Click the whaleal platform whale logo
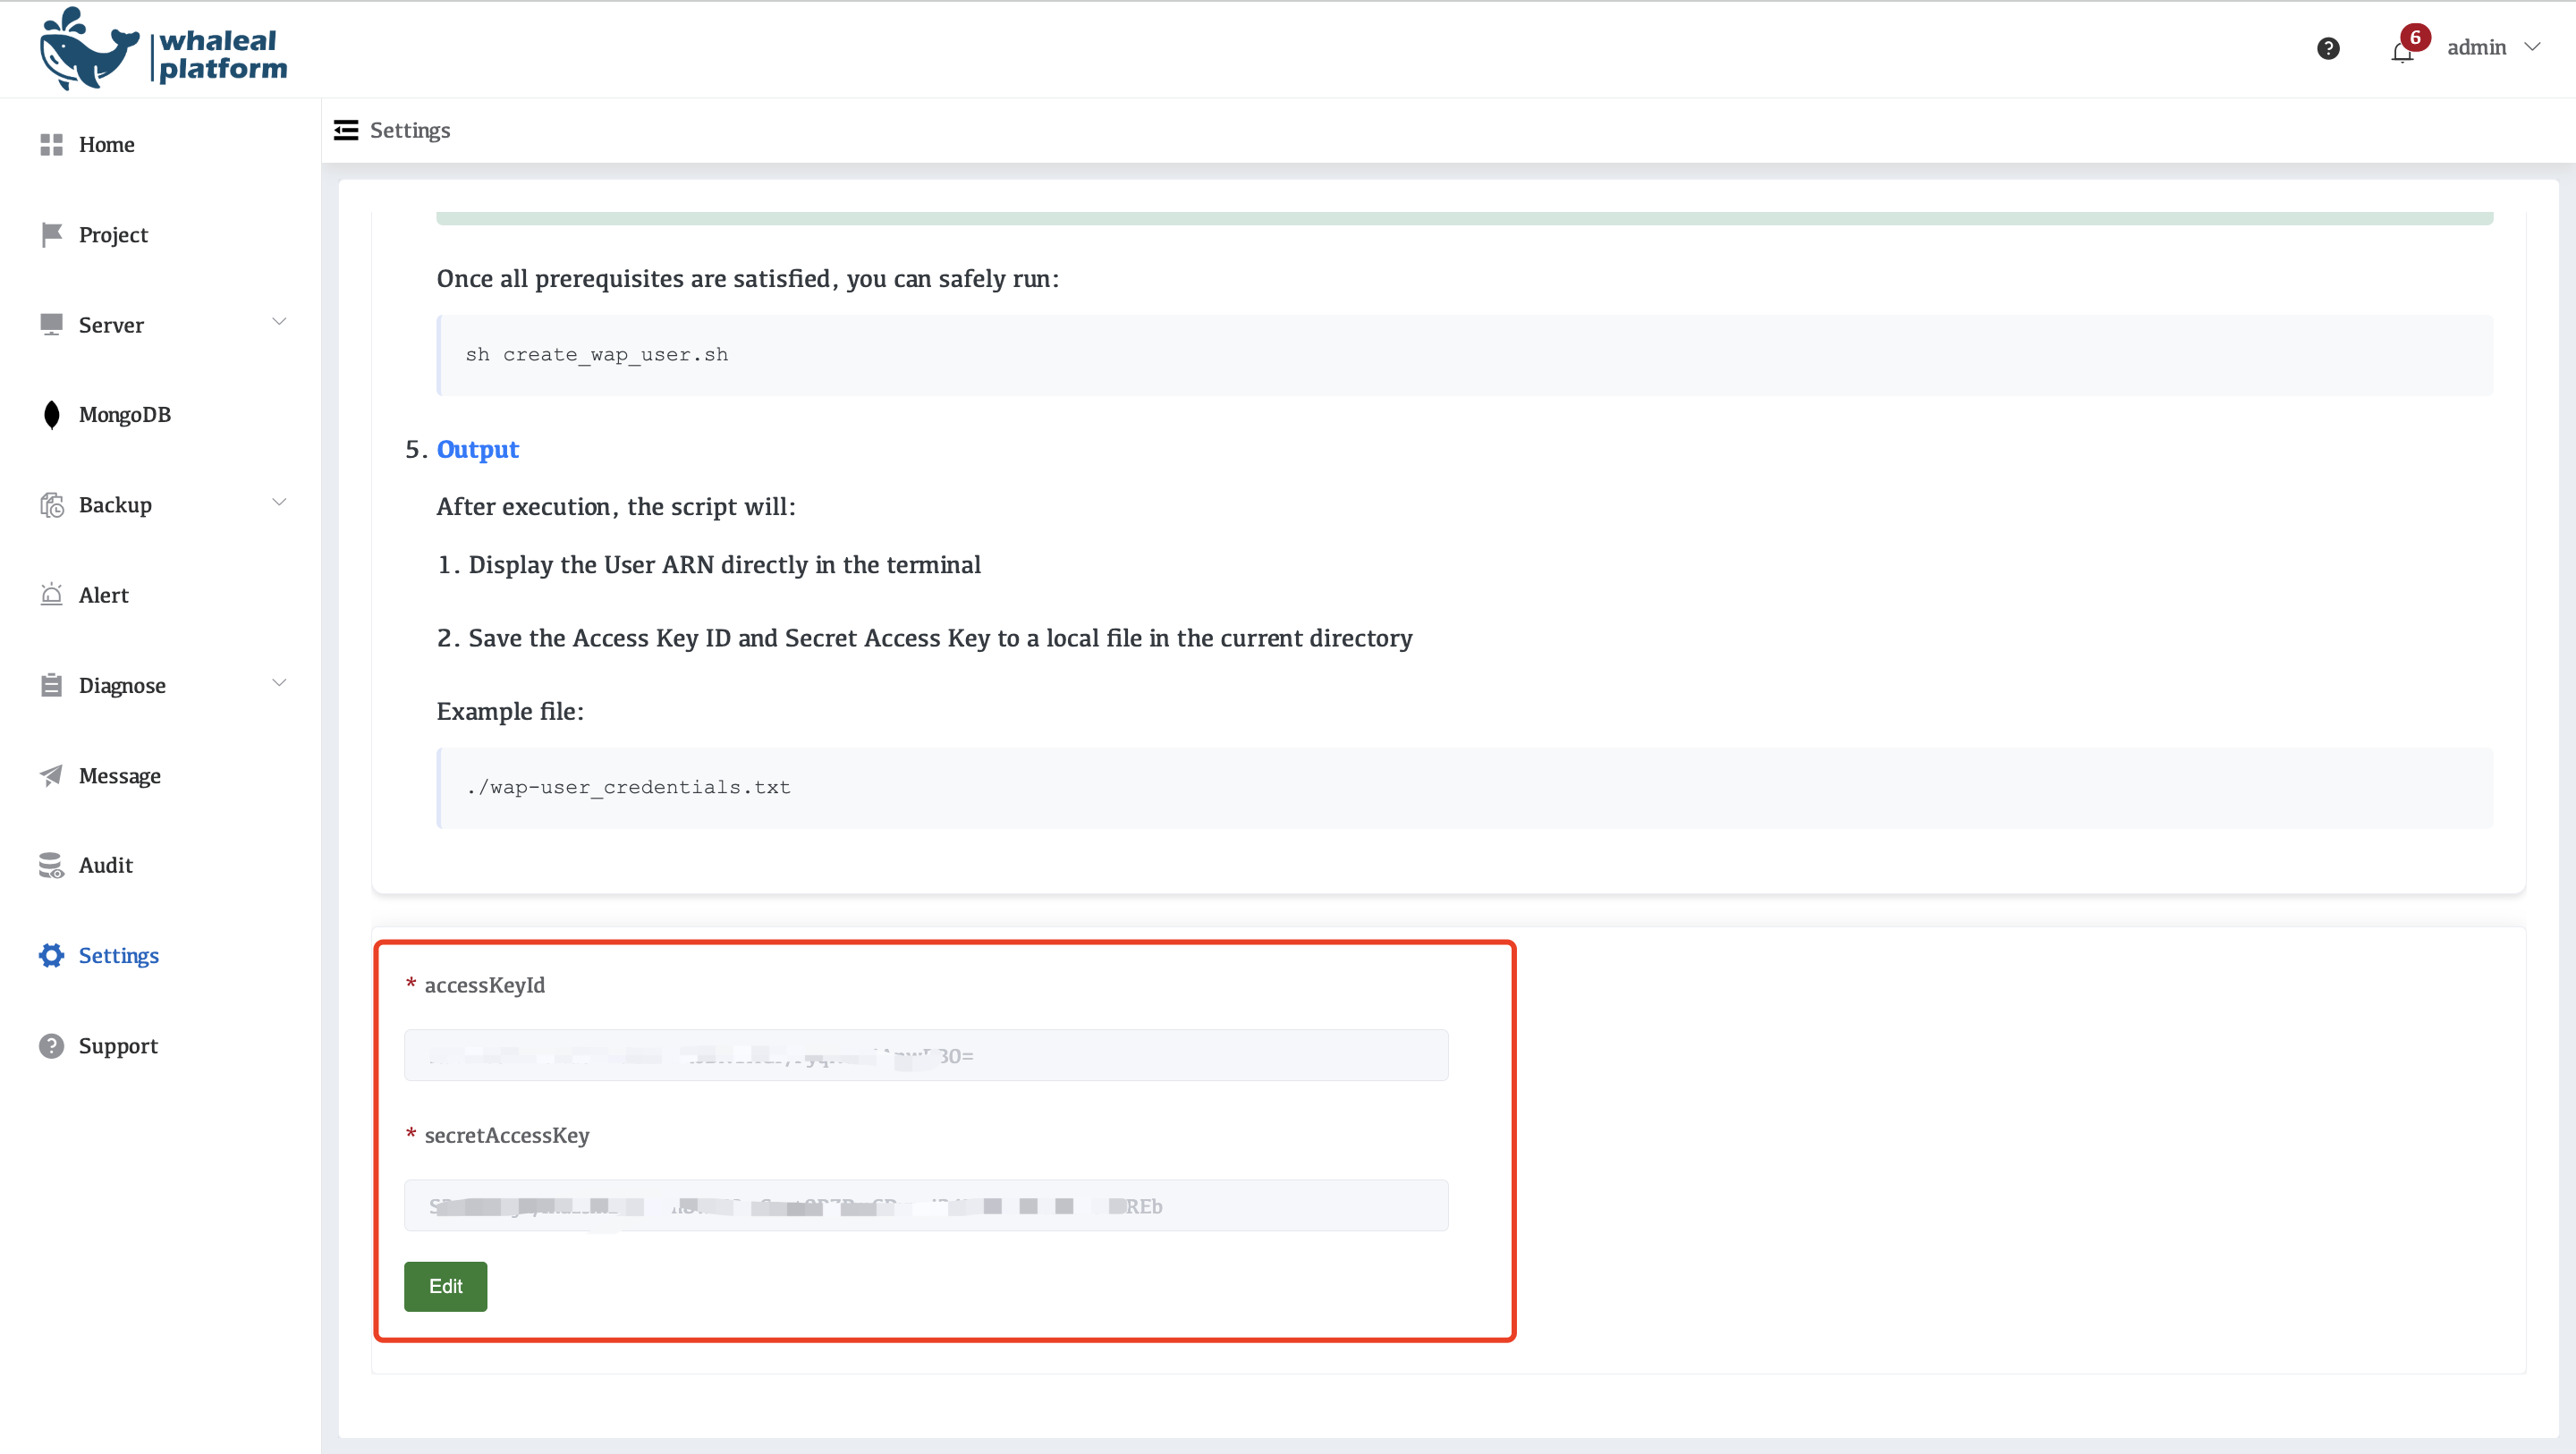The image size is (2576, 1454). [88, 50]
